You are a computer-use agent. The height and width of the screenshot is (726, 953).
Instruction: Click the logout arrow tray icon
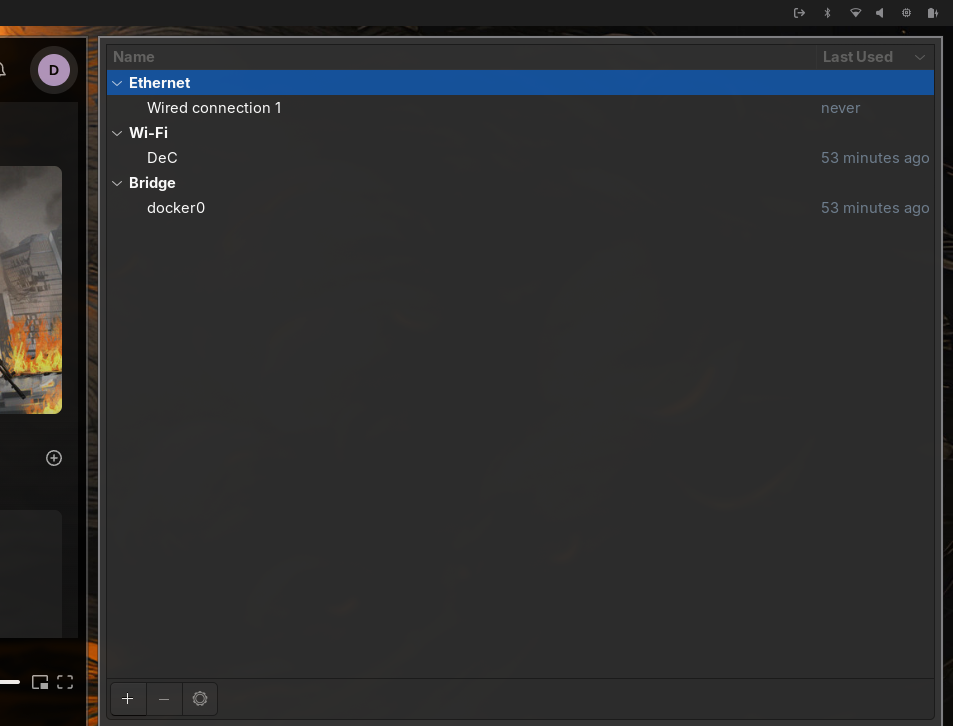point(799,13)
